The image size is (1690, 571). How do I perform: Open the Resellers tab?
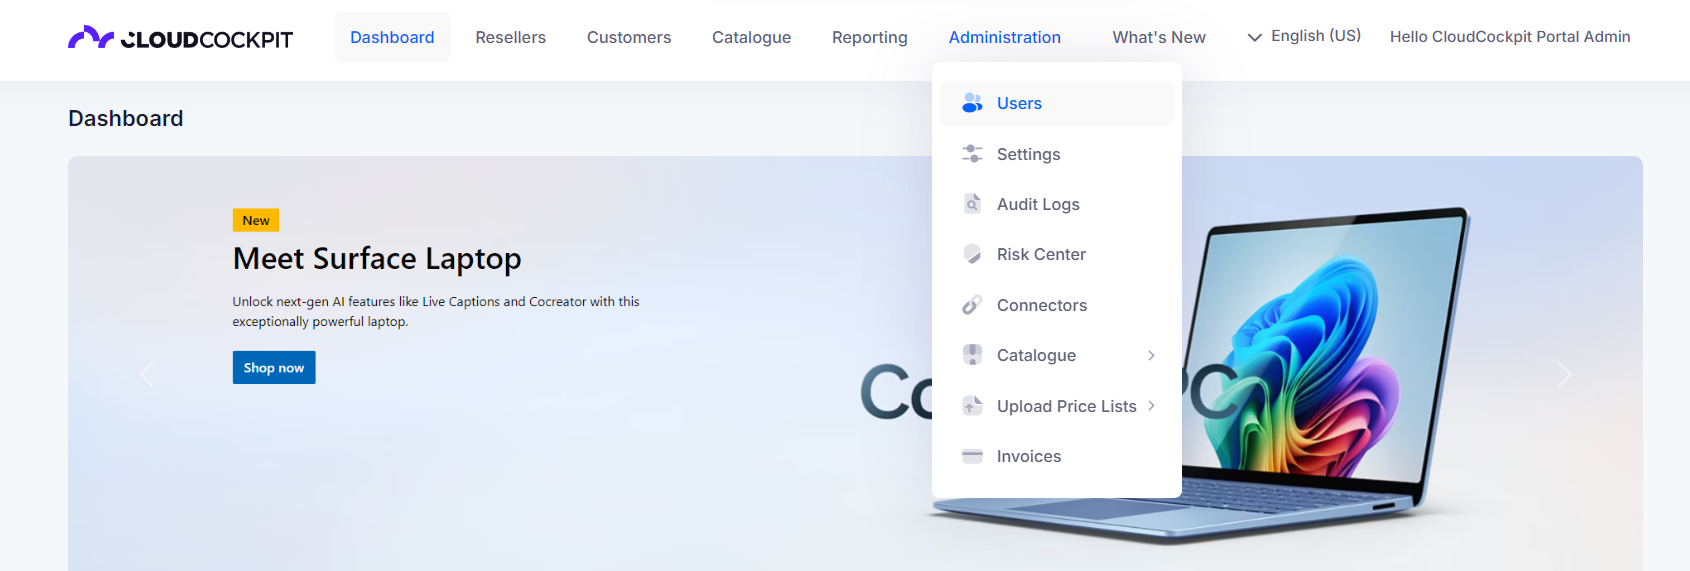[x=511, y=37]
